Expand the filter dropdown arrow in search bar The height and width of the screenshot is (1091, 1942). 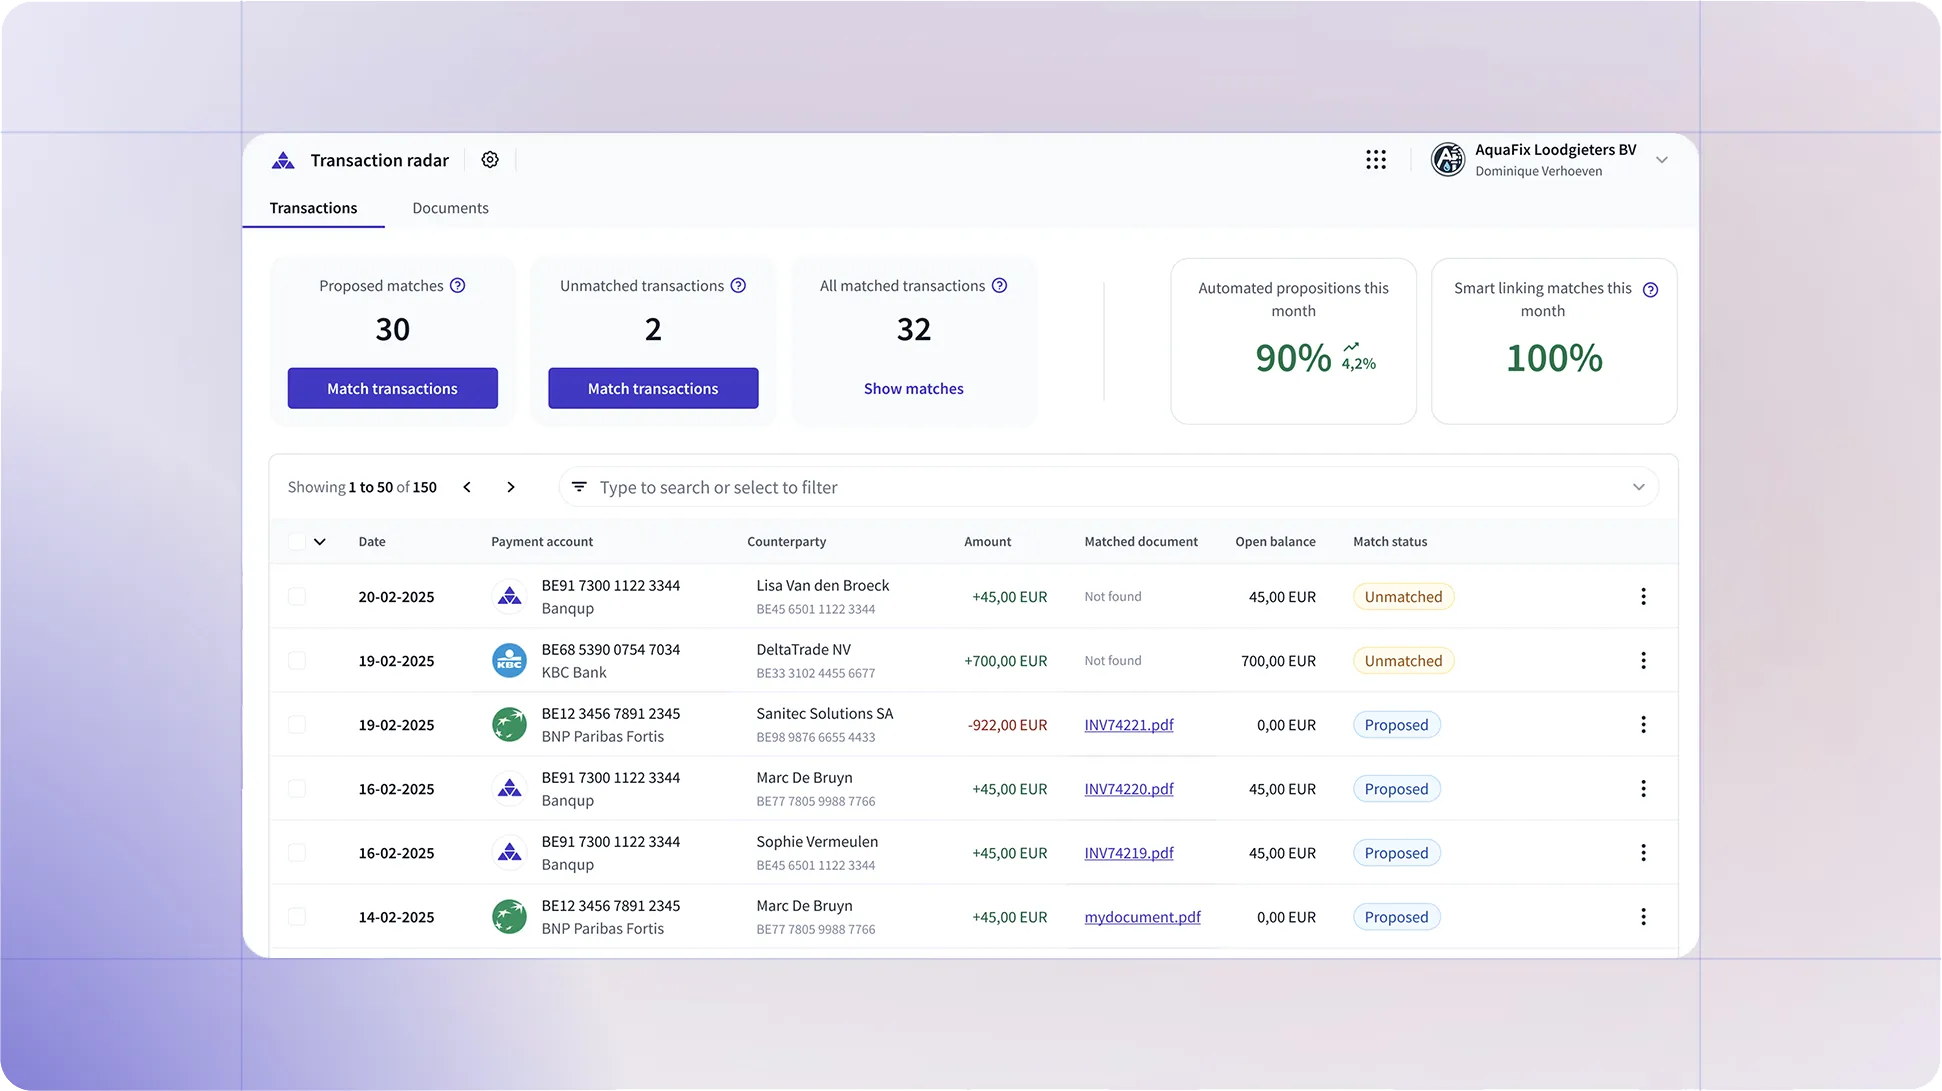pyautogui.click(x=1639, y=487)
